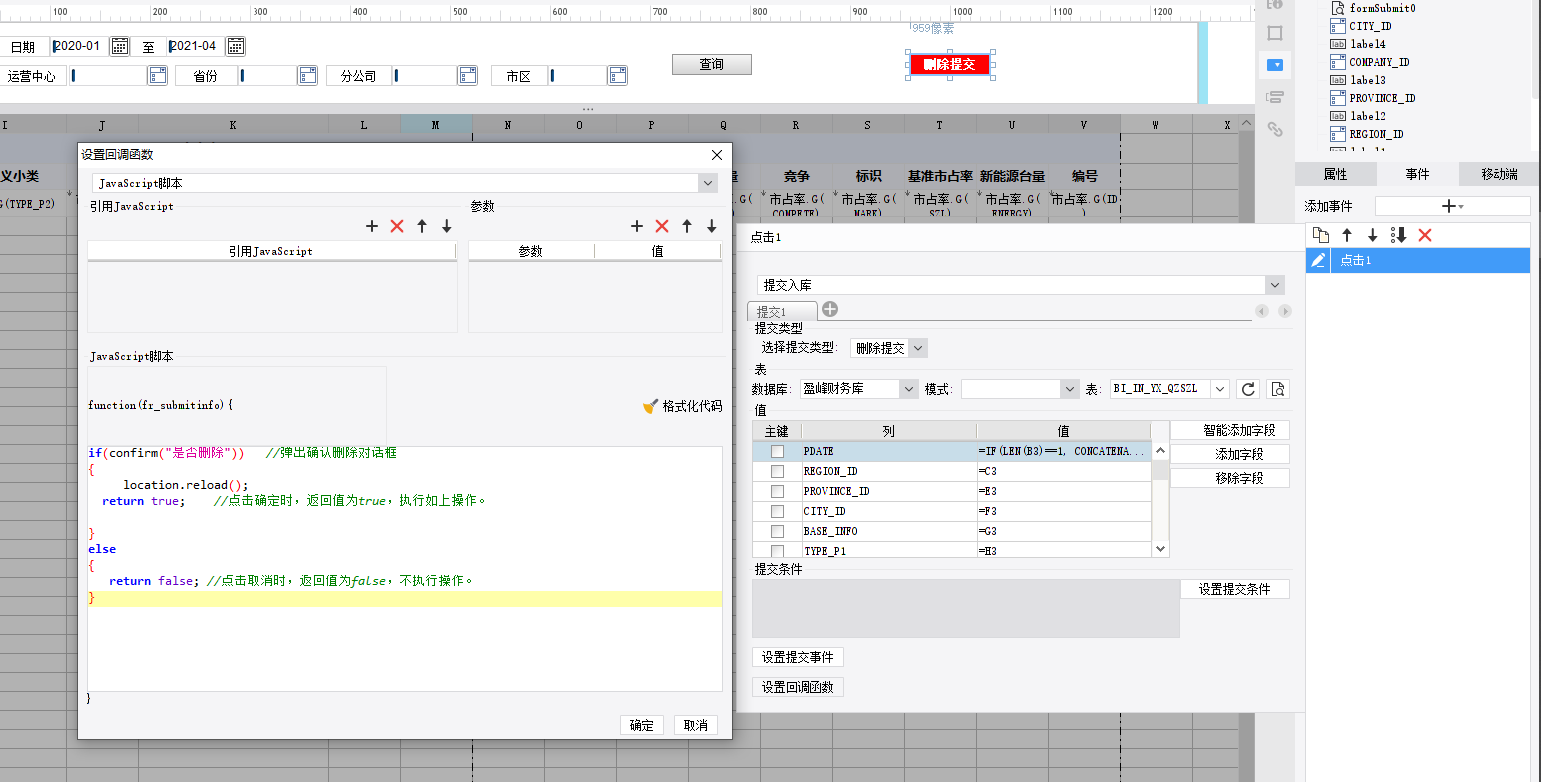Click the 设置回调函数 button
This screenshot has height=782, width=1541.
[798, 687]
